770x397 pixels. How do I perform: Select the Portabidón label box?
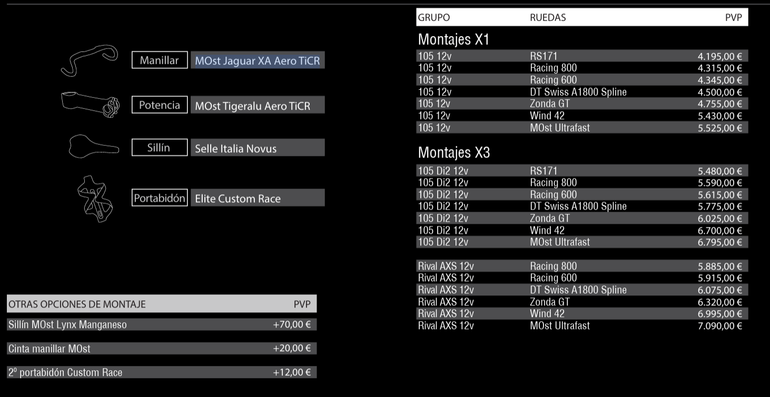click(160, 198)
